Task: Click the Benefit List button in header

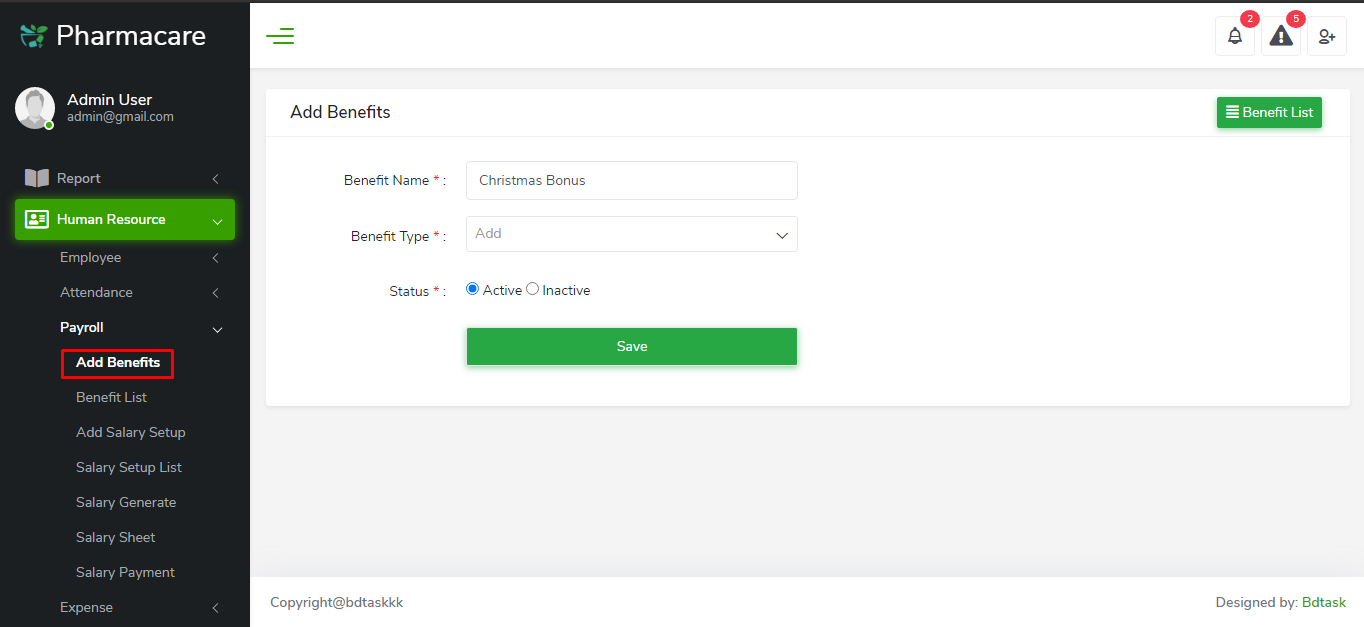Action: [x=1269, y=113]
